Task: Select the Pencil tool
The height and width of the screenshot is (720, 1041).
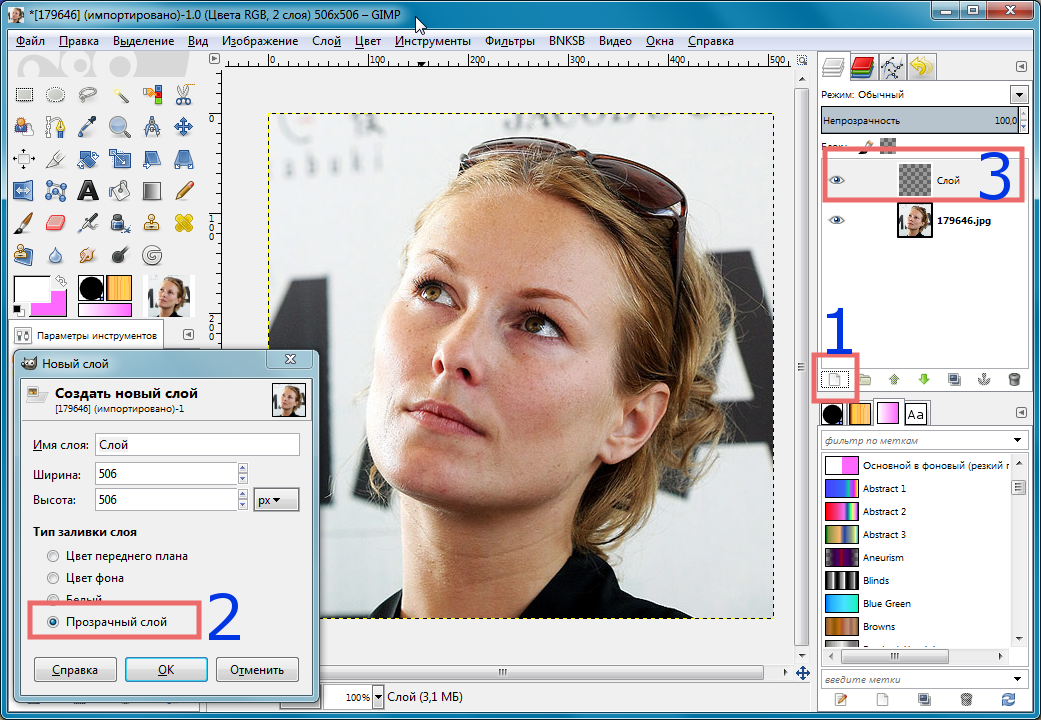Action: pos(184,191)
